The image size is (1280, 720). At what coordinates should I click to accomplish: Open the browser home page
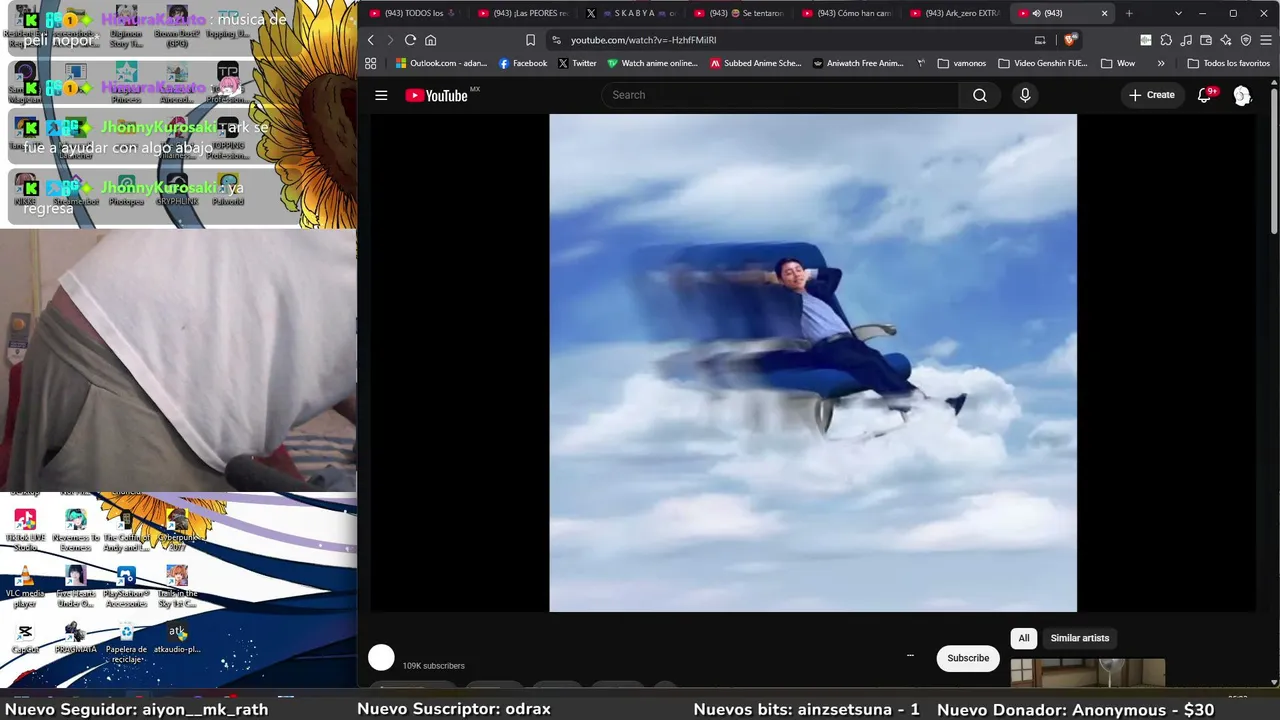coord(431,40)
